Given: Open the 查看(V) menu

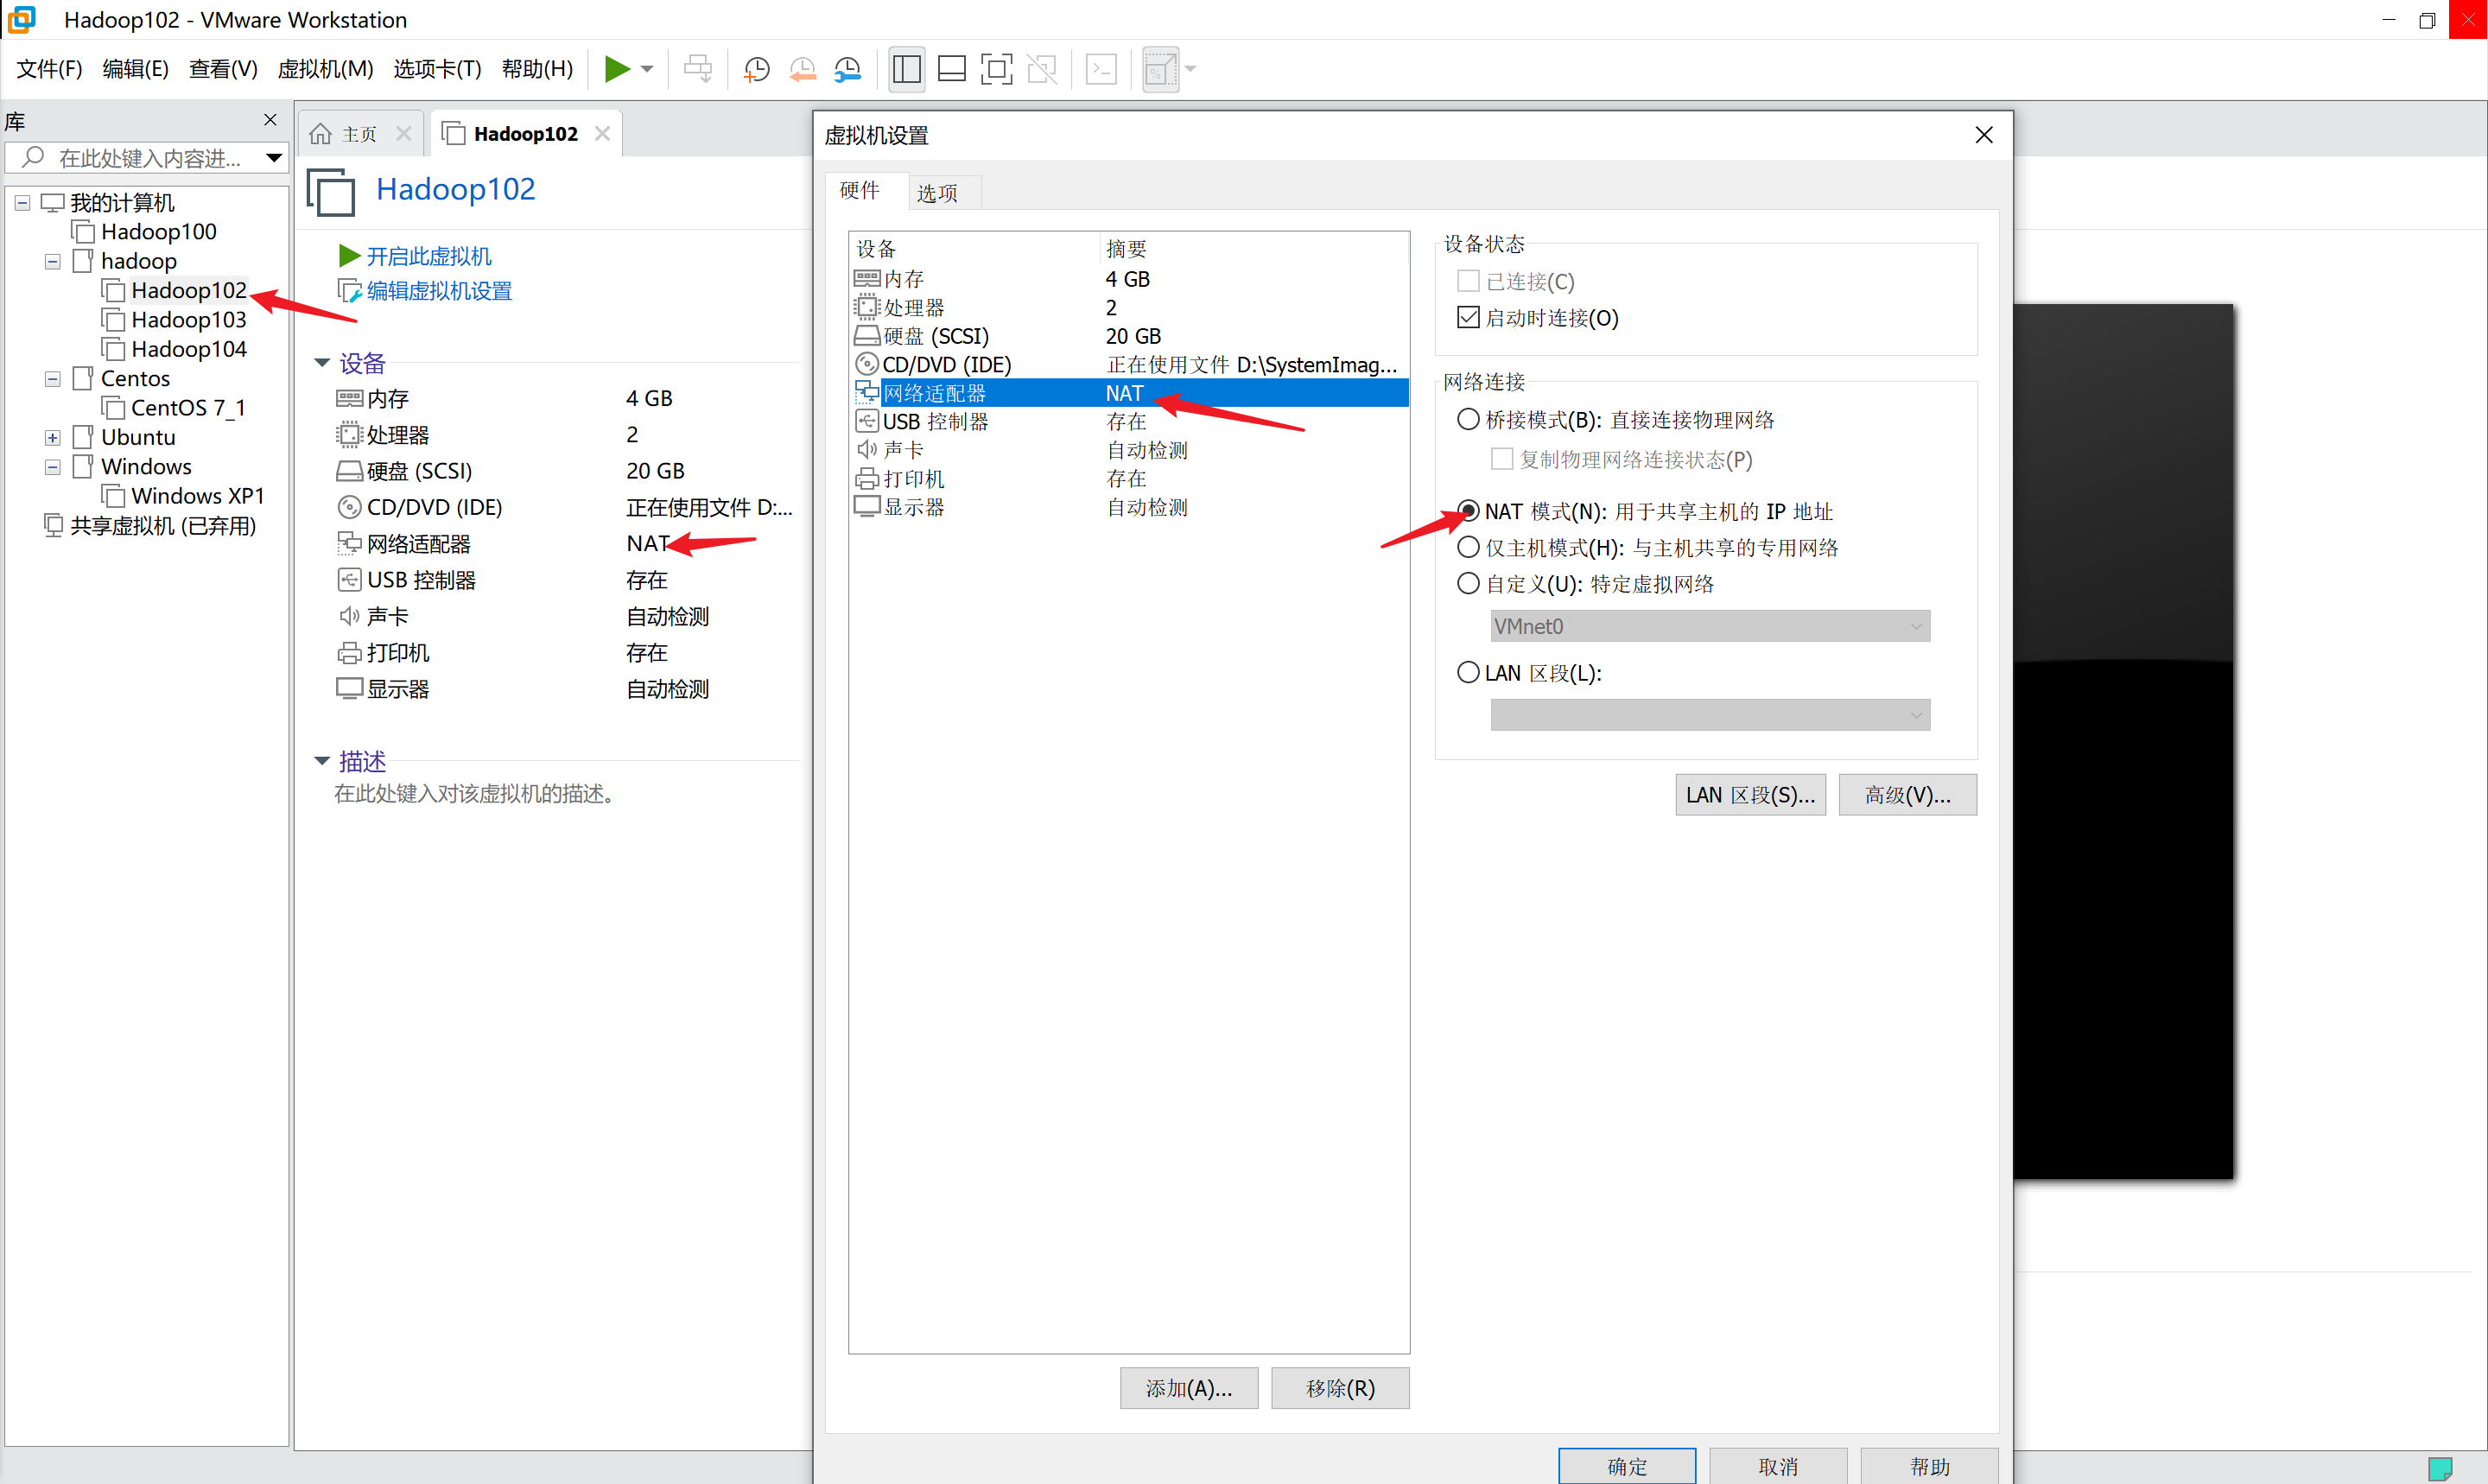Looking at the screenshot, I should coord(223,69).
